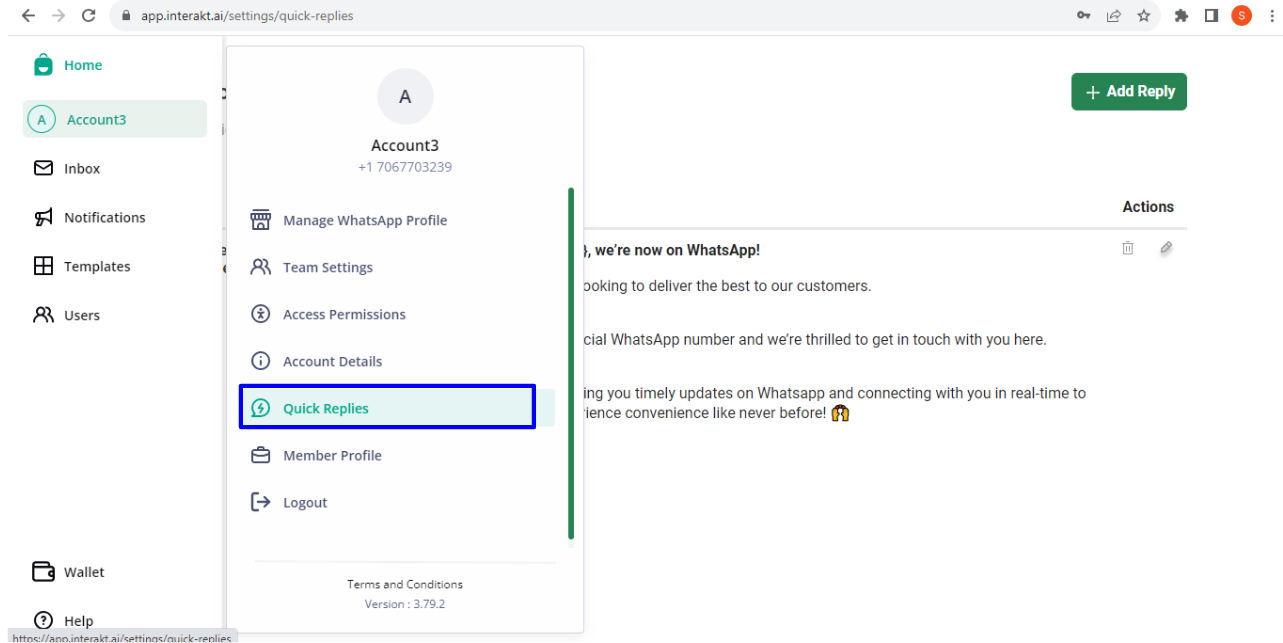Open Manage WhatsApp Profile settings
This screenshot has width=1283, height=643.
364,220
